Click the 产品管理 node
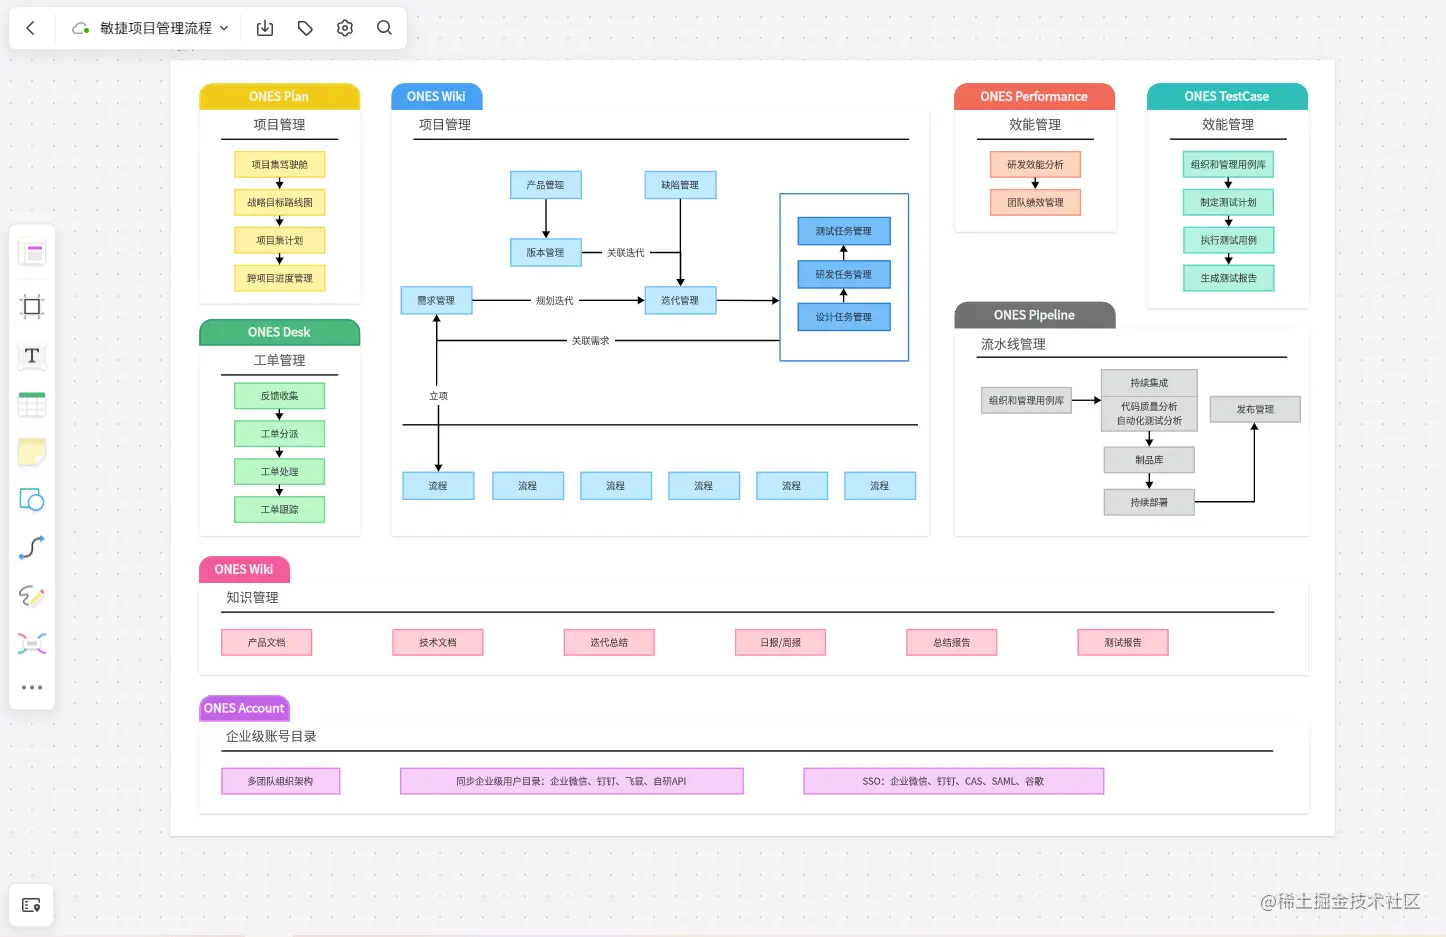 [x=545, y=185]
